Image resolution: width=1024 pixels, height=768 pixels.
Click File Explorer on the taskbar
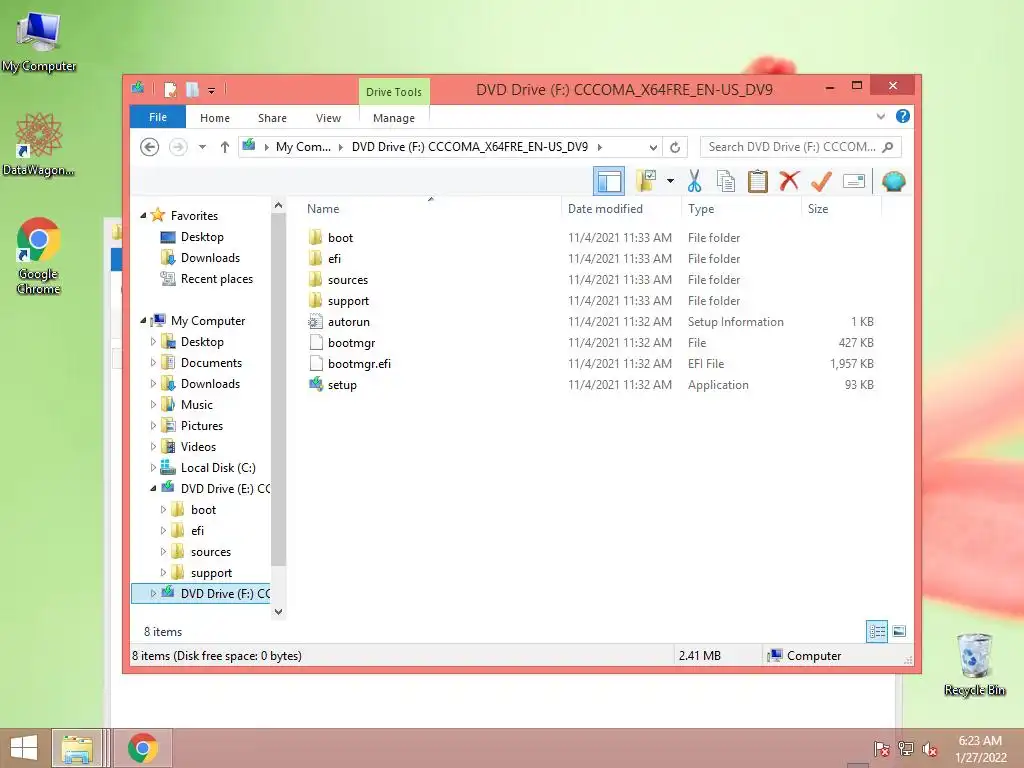point(76,748)
